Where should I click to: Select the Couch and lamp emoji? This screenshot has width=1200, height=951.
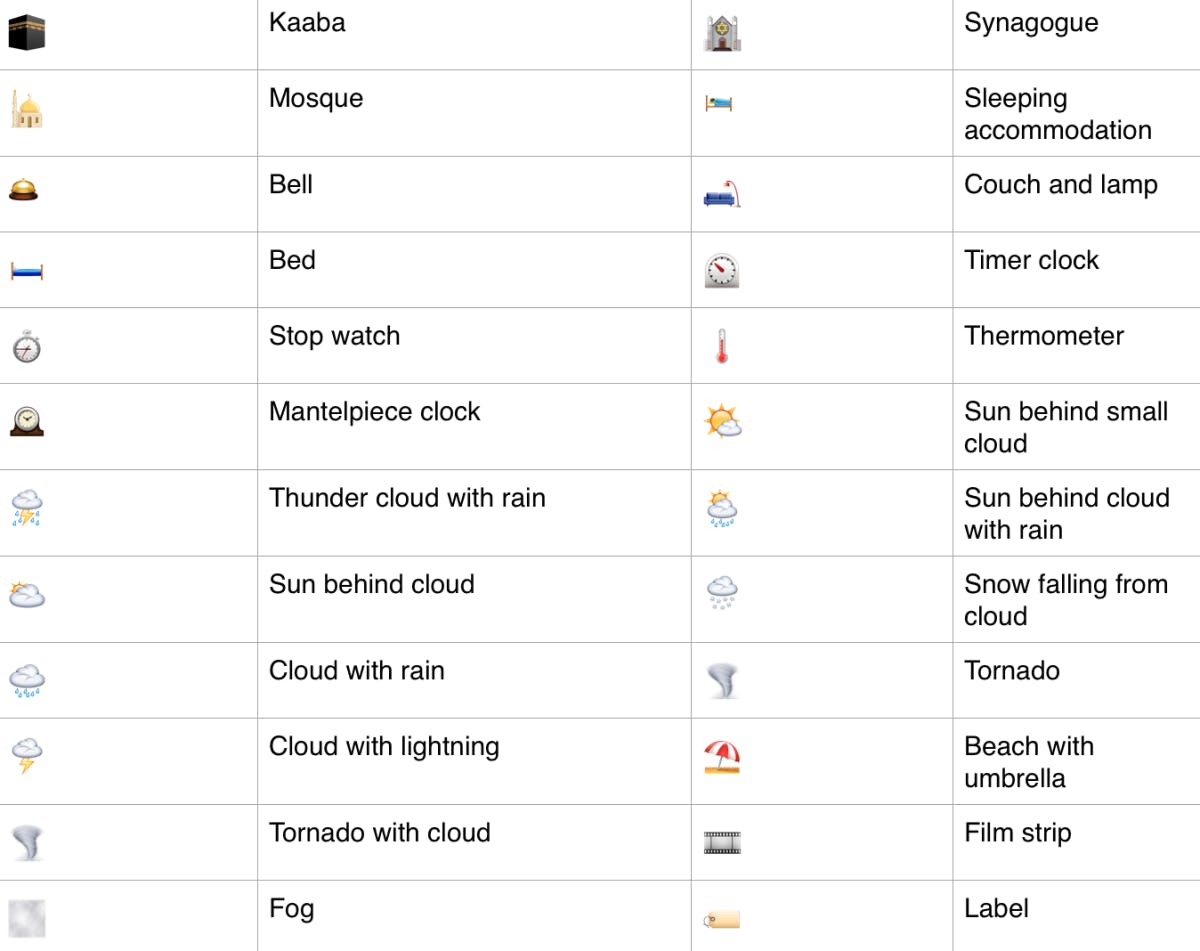tap(722, 195)
